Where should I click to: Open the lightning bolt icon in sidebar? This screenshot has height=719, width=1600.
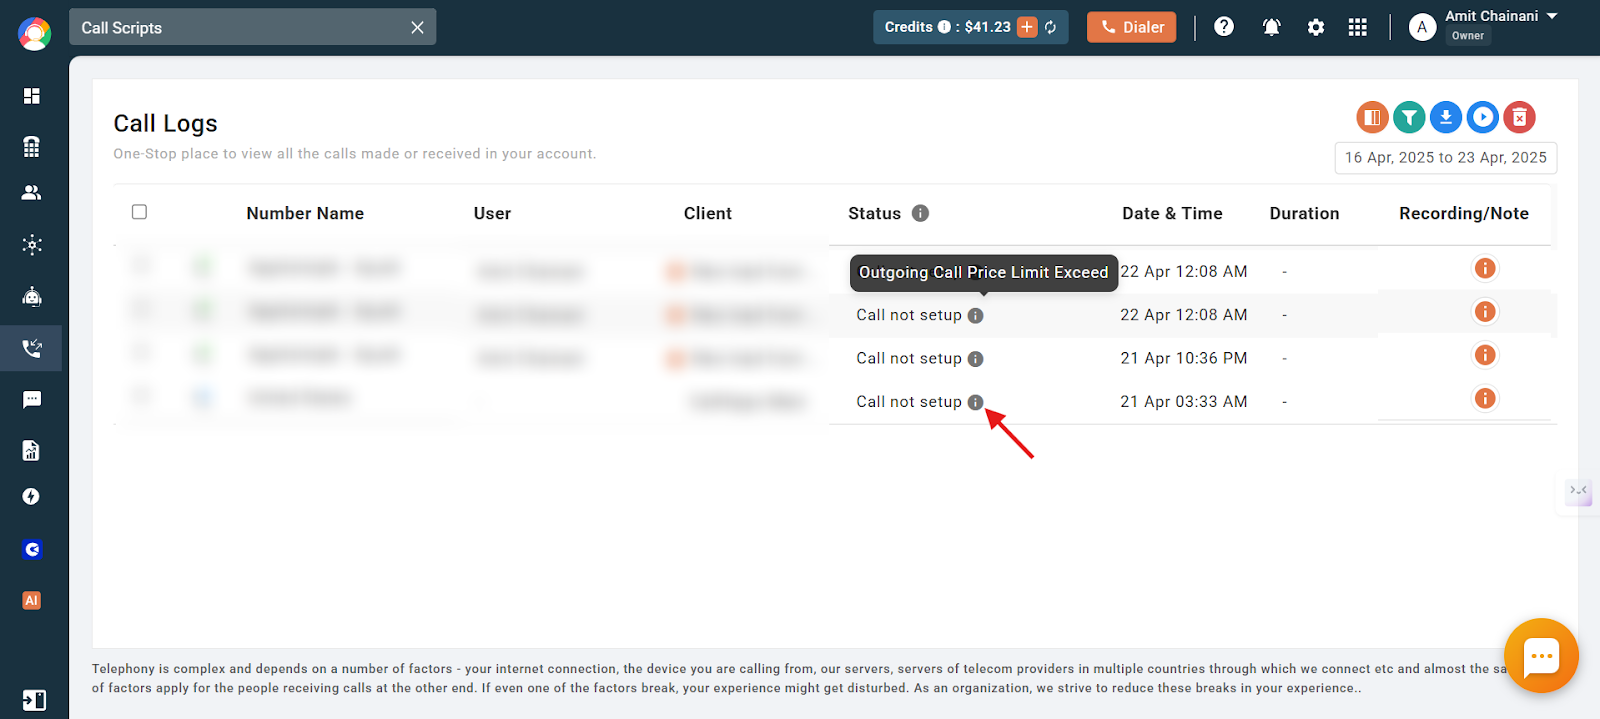coord(32,497)
